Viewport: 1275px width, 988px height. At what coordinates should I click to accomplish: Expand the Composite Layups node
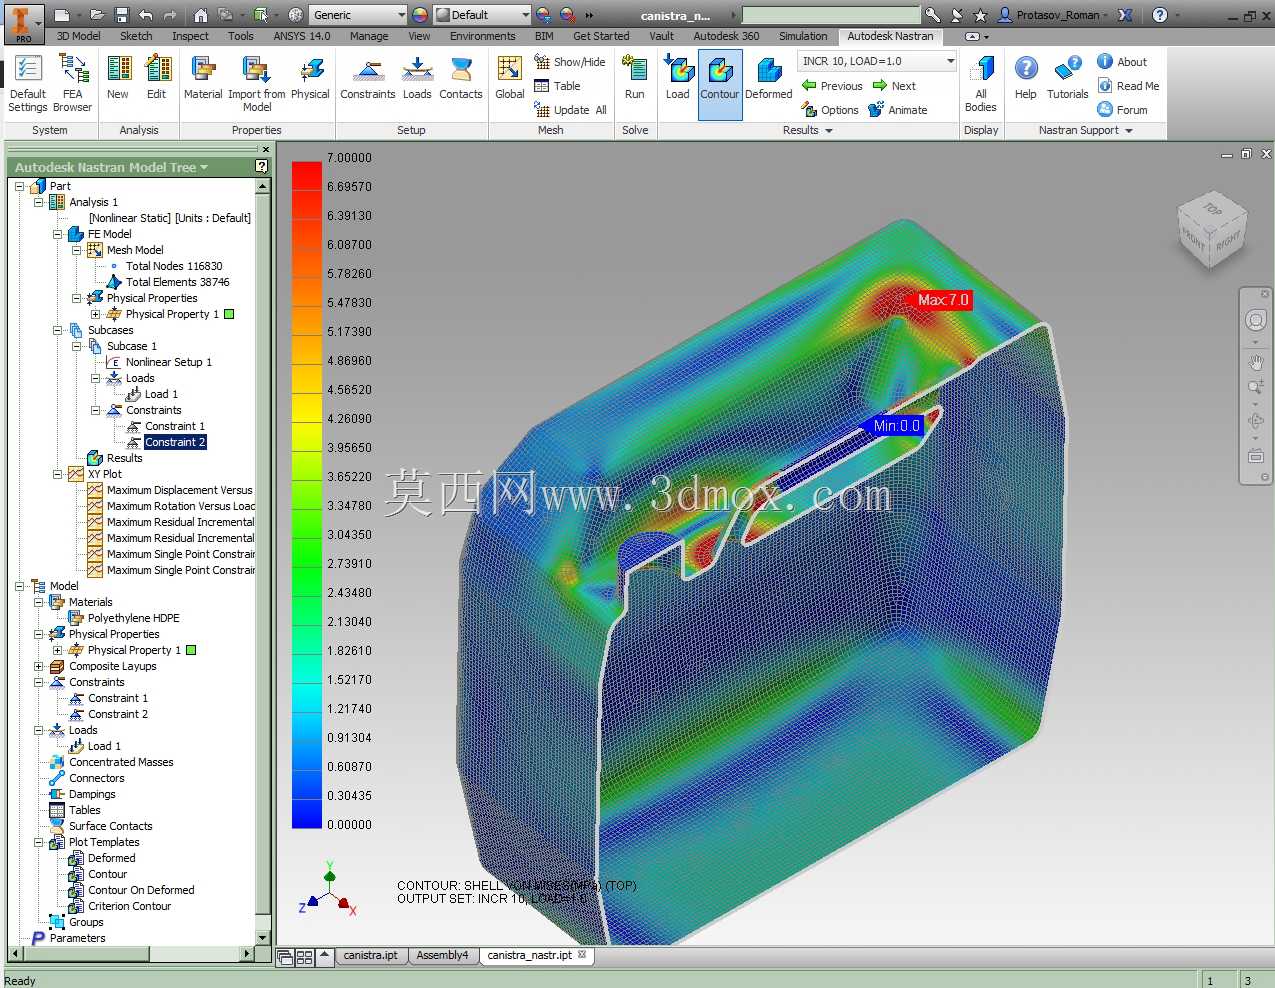click(x=39, y=666)
